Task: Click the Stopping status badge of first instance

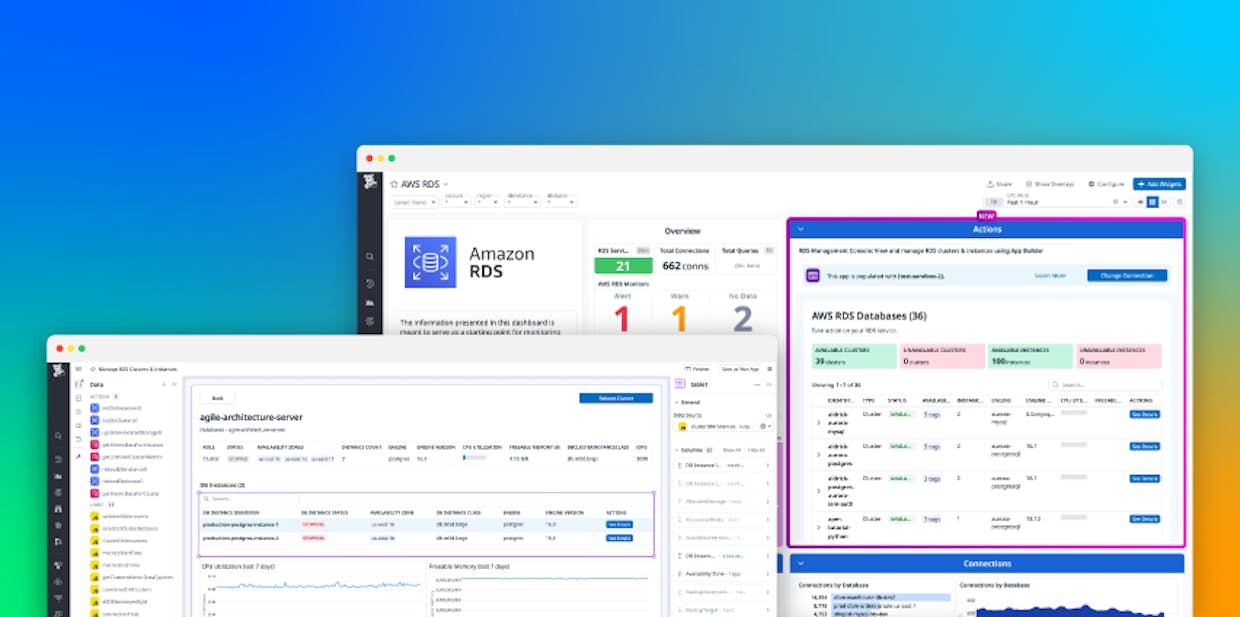Action: (x=313, y=524)
